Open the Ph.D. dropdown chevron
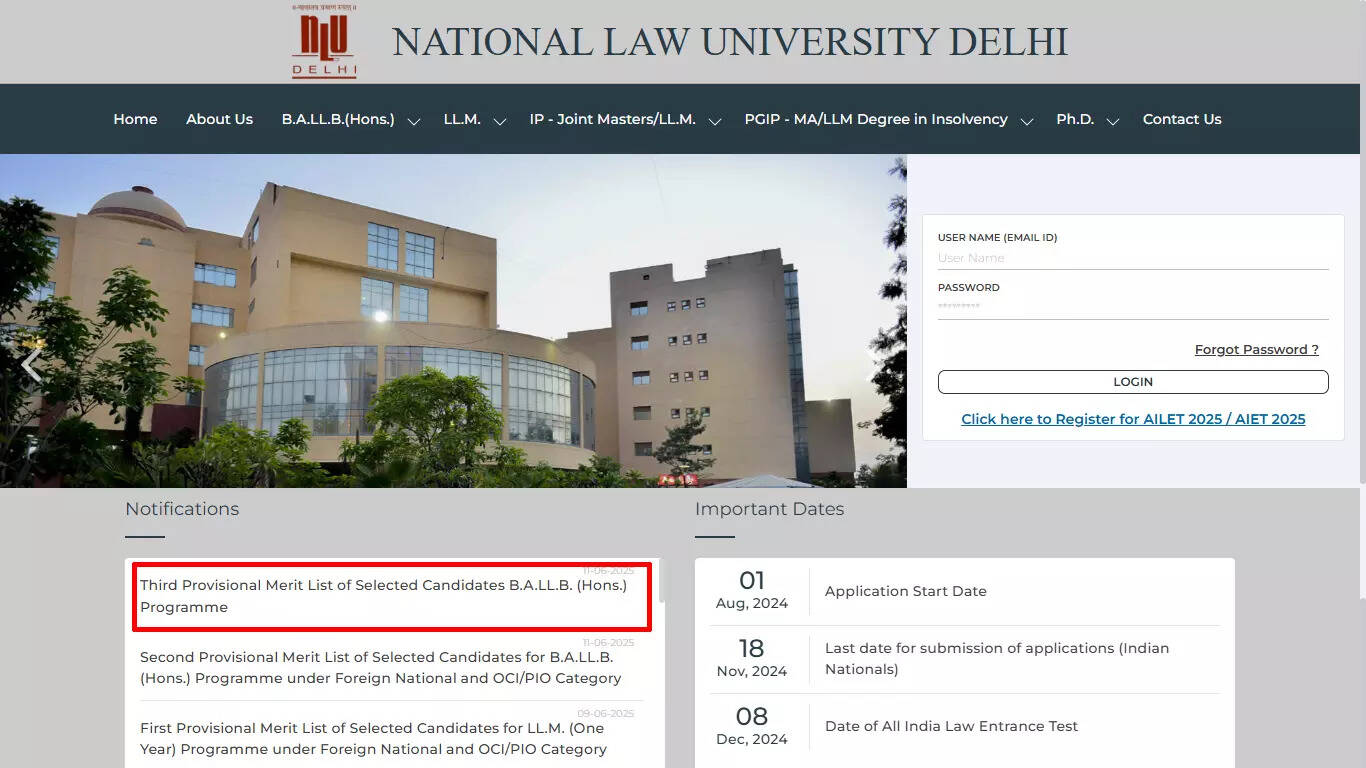 pos(1112,121)
